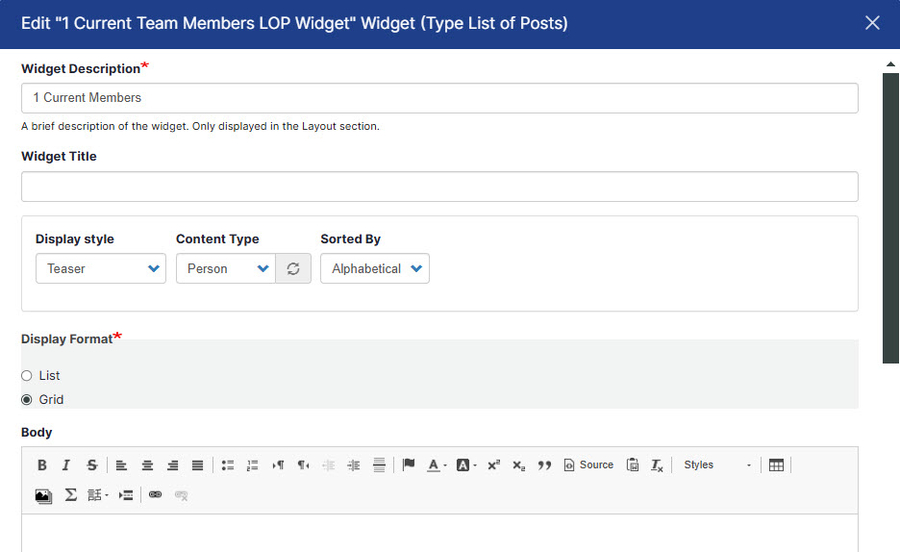Insert a table in the Body
Viewport: 900px width, 552px height.
tap(776, 465)
